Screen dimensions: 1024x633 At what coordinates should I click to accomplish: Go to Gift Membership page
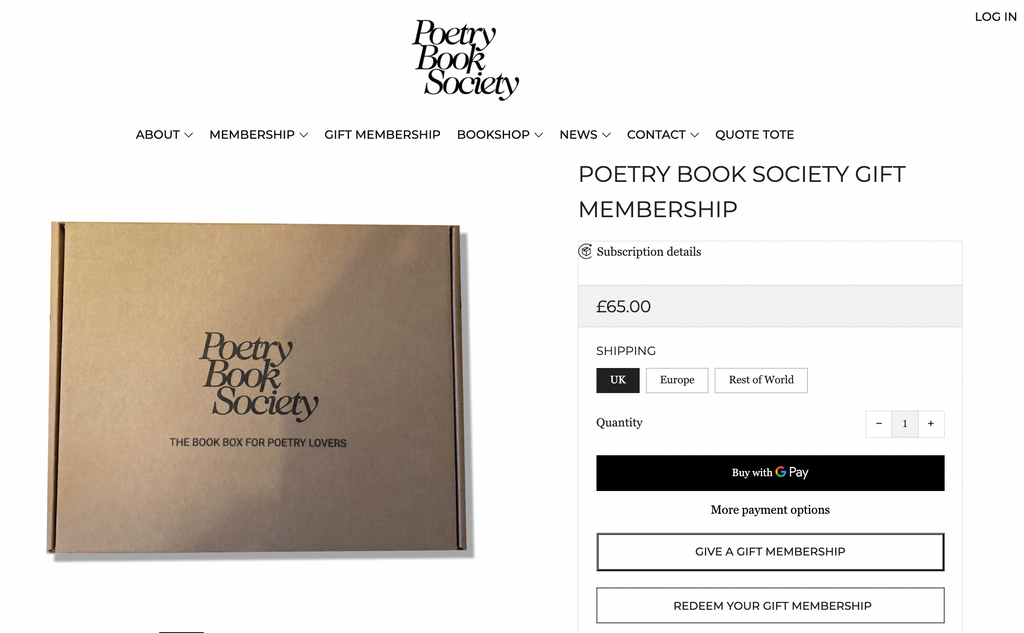click(382, 135)
